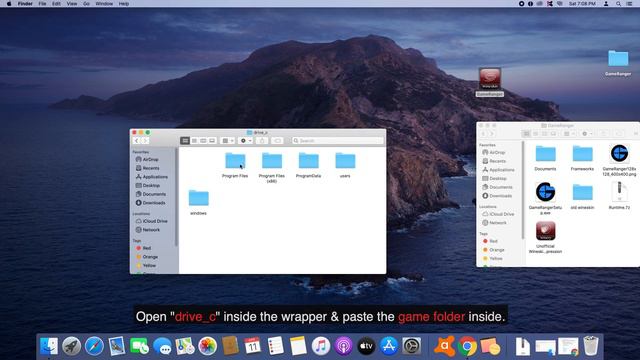Select iCloud Drive in drive_c sidebar
This screenshot has height=360, width=640.
coord(155,221)
